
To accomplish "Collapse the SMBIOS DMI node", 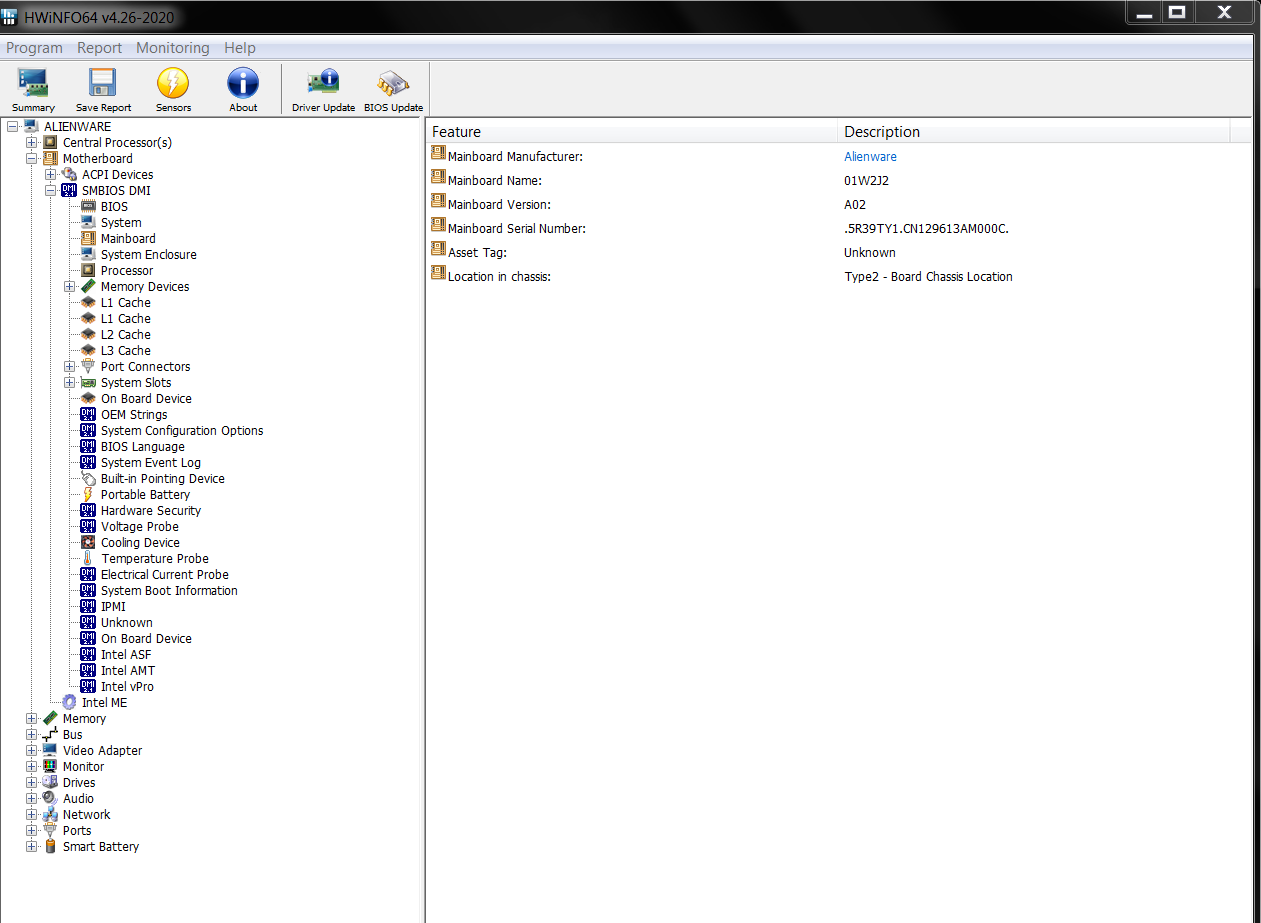I will (x=51, y=191).
